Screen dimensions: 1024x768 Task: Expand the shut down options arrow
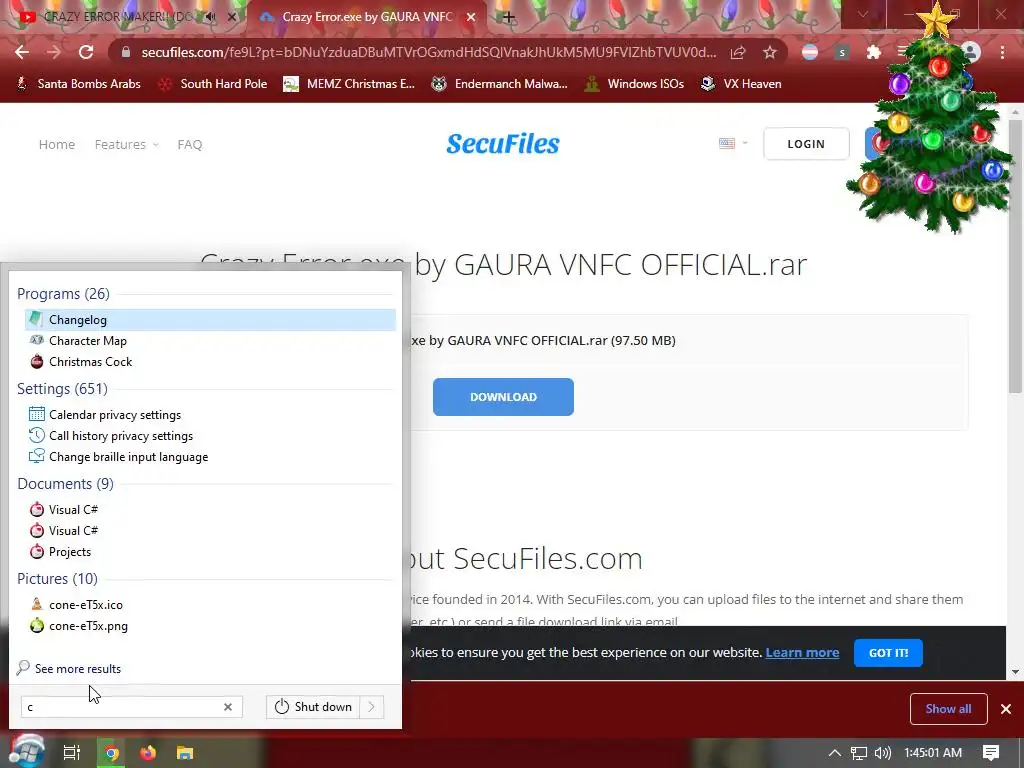pyautogui.click(x=372, y=707)
